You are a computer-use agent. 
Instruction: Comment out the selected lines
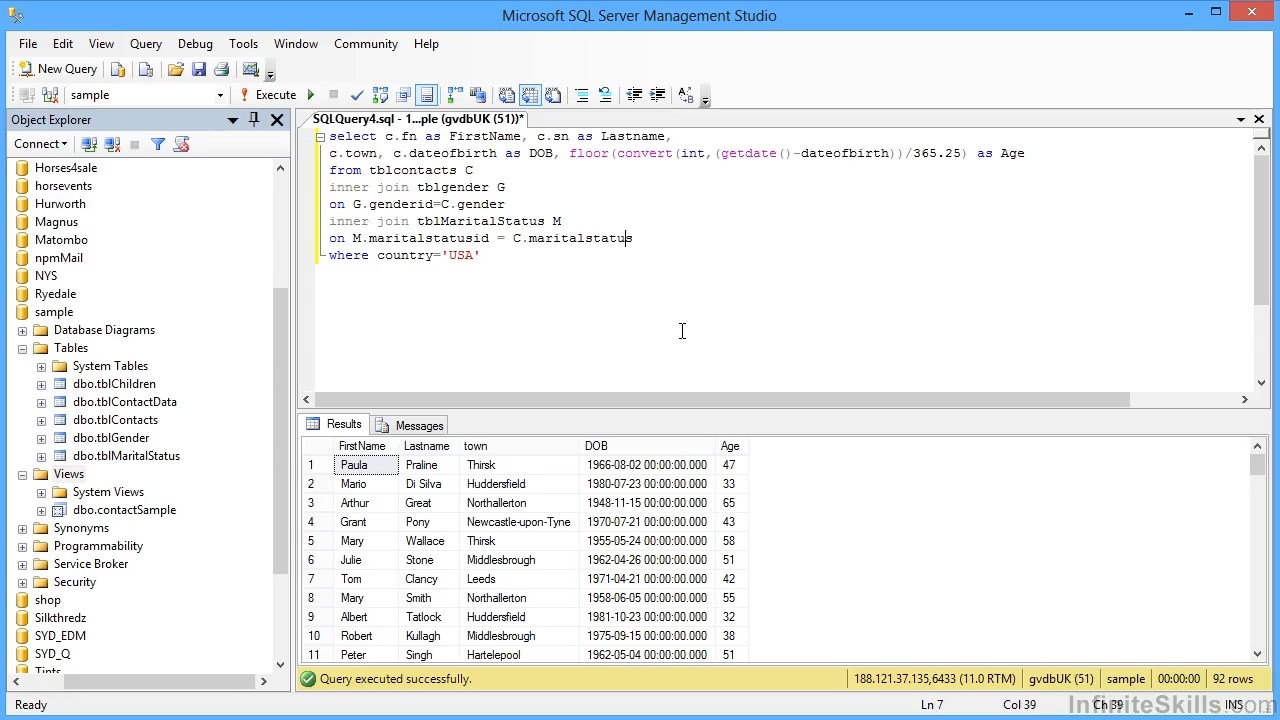point(582,95)
